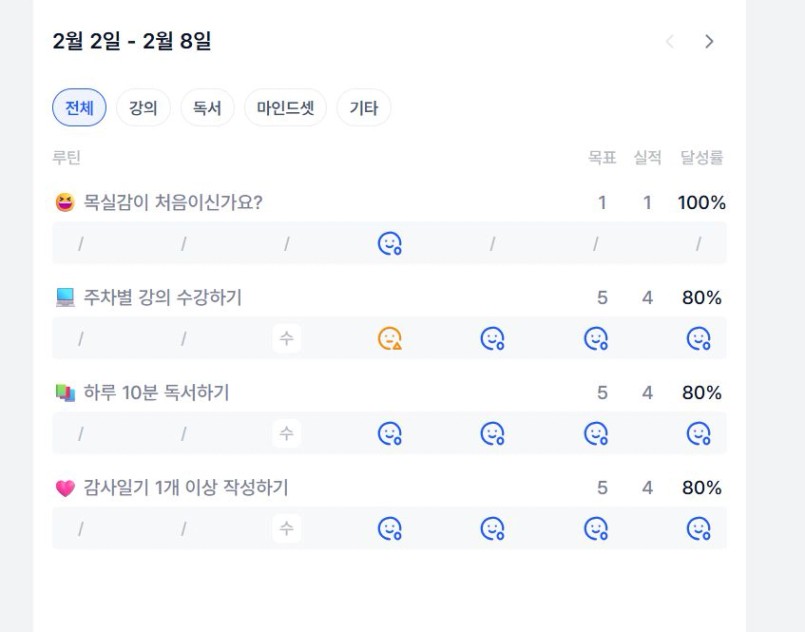The image size is (805, 632).
Task: Go to previous week with left chevron
Action: point(670,41)
